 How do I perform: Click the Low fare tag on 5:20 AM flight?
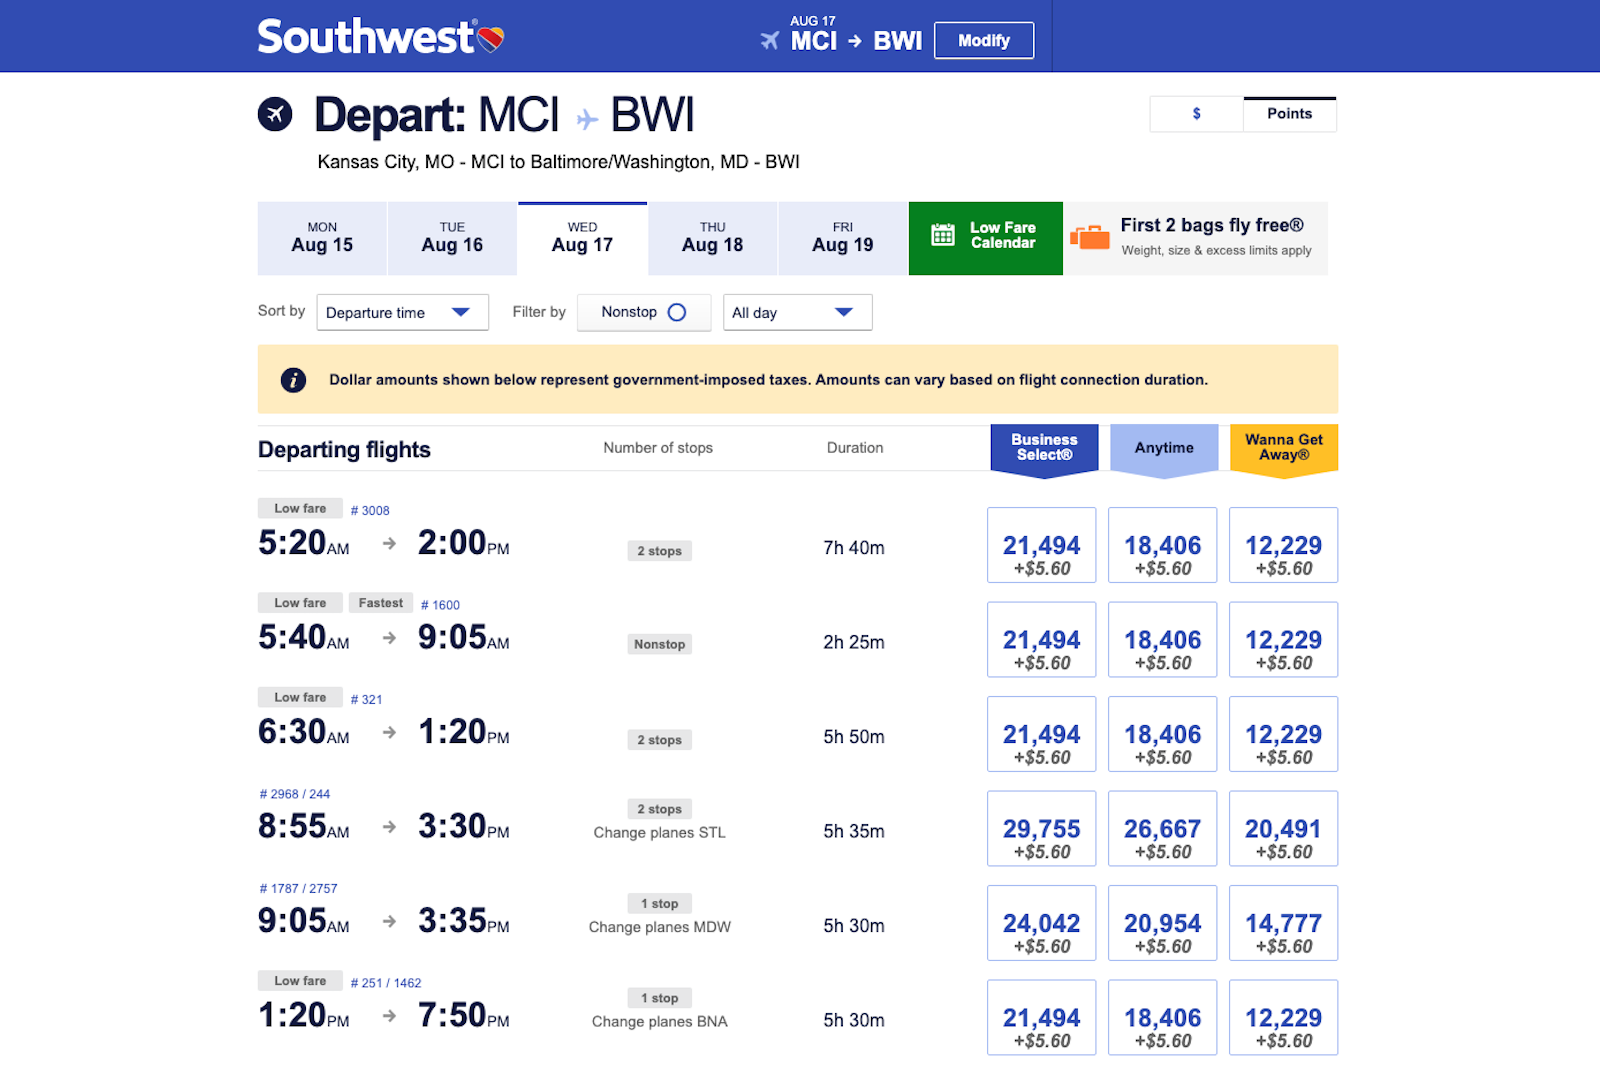[x=300, y=508]
